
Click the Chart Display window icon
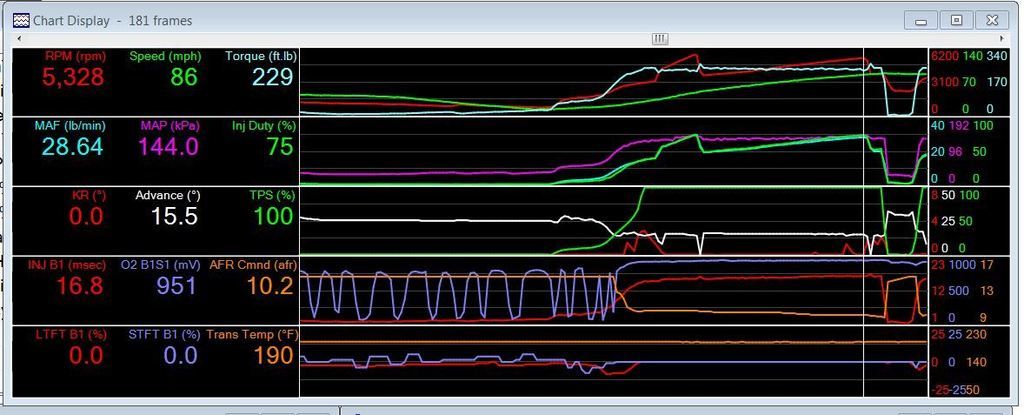coord(21,20)
